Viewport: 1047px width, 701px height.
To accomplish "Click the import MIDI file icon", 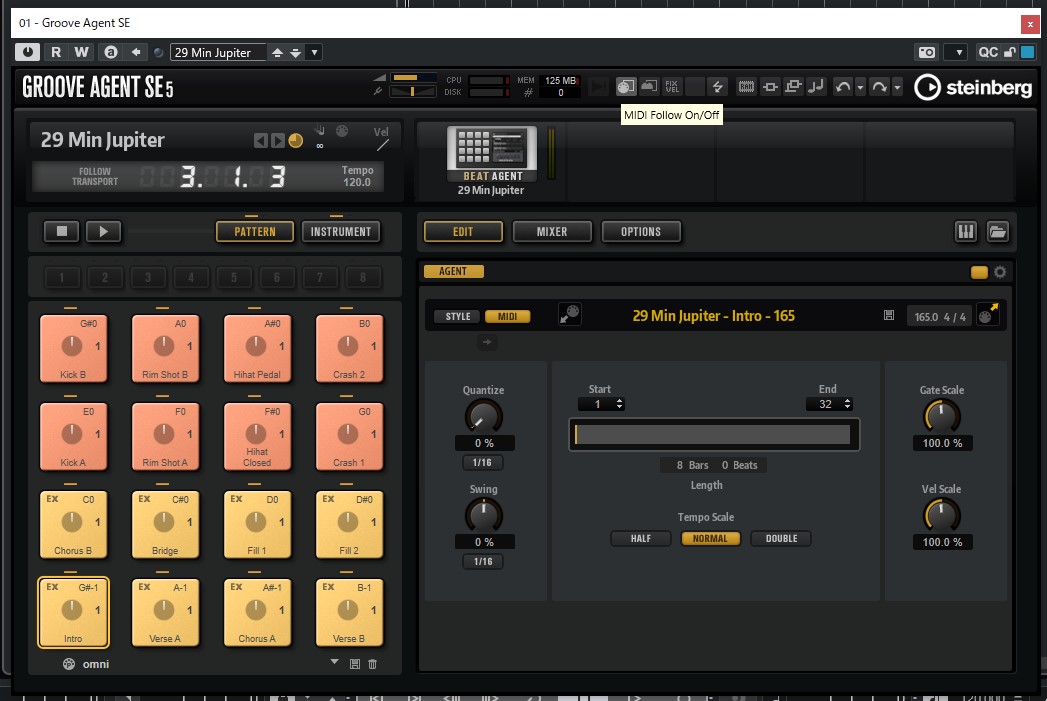I will coord(570,314).
